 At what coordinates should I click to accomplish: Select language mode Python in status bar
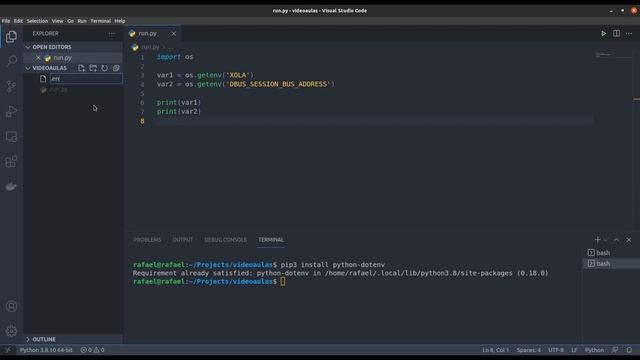coord(594,350)
